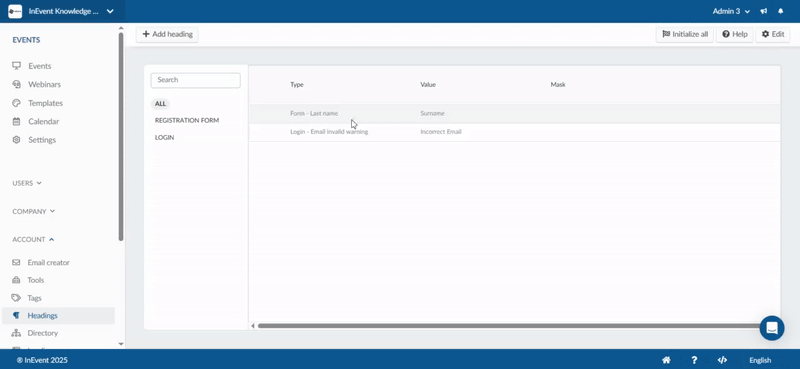The height and width of the screenshot is (369, 800).
Task: Select the REGISTRATION FORM filter
Action: [x=187, y=120]
